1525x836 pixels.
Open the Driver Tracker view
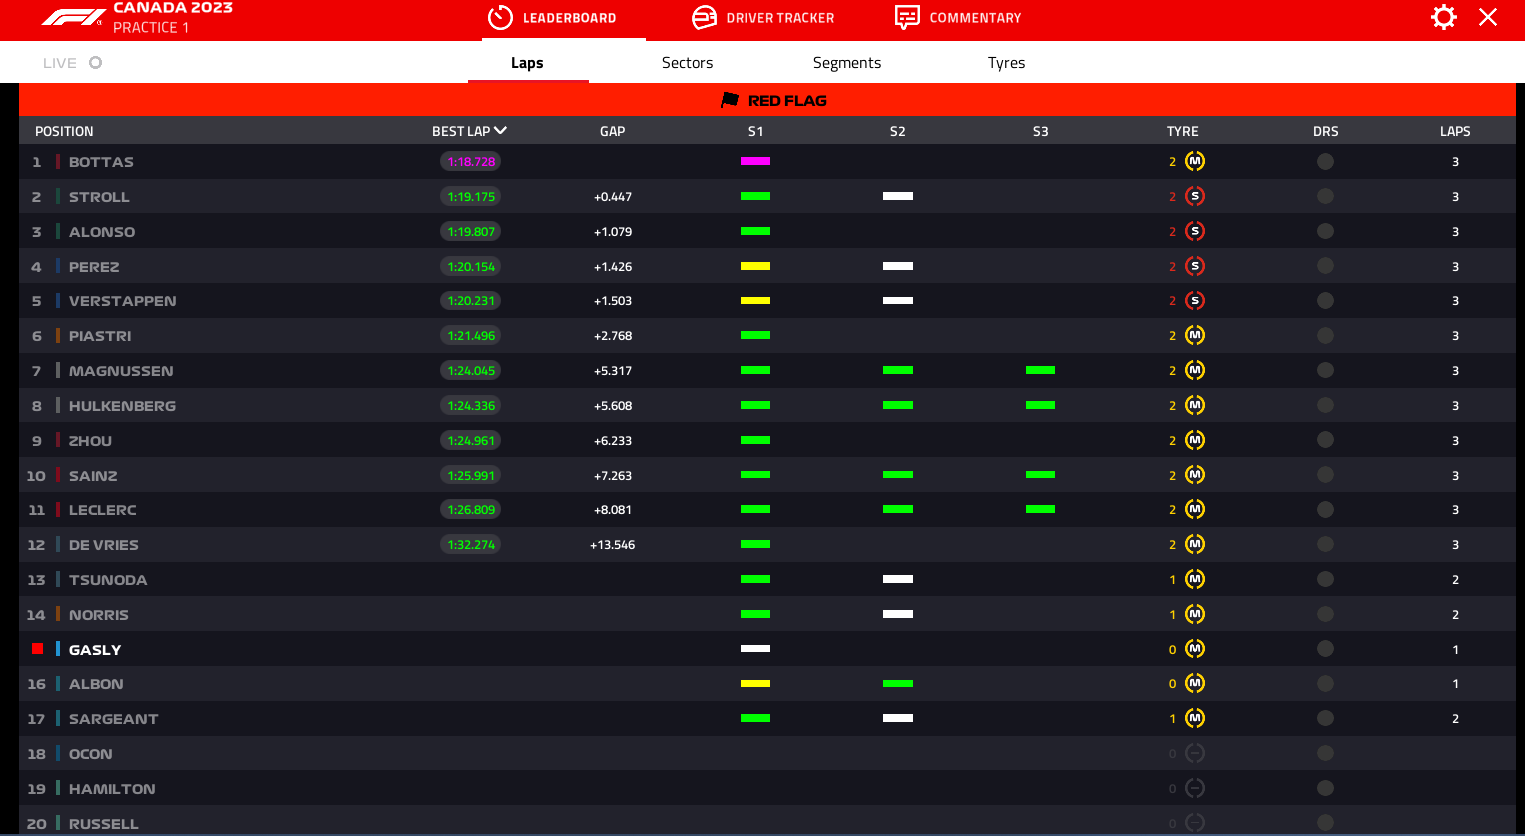click(763, 18)
